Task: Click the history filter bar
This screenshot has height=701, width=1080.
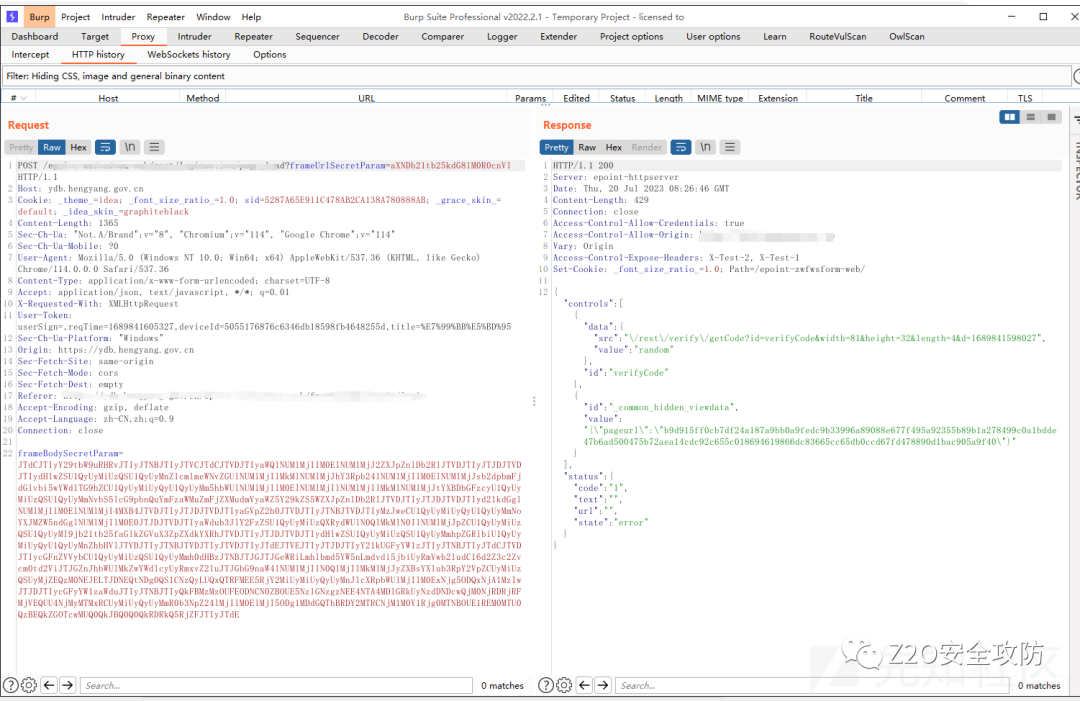Action: [537, 76]
